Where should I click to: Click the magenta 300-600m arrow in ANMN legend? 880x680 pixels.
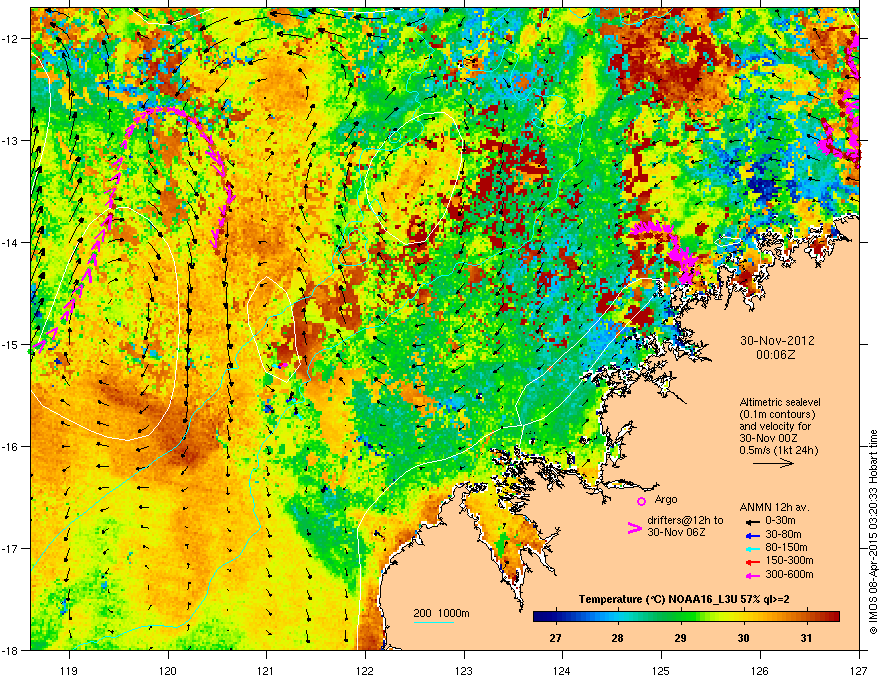point(753,575)
